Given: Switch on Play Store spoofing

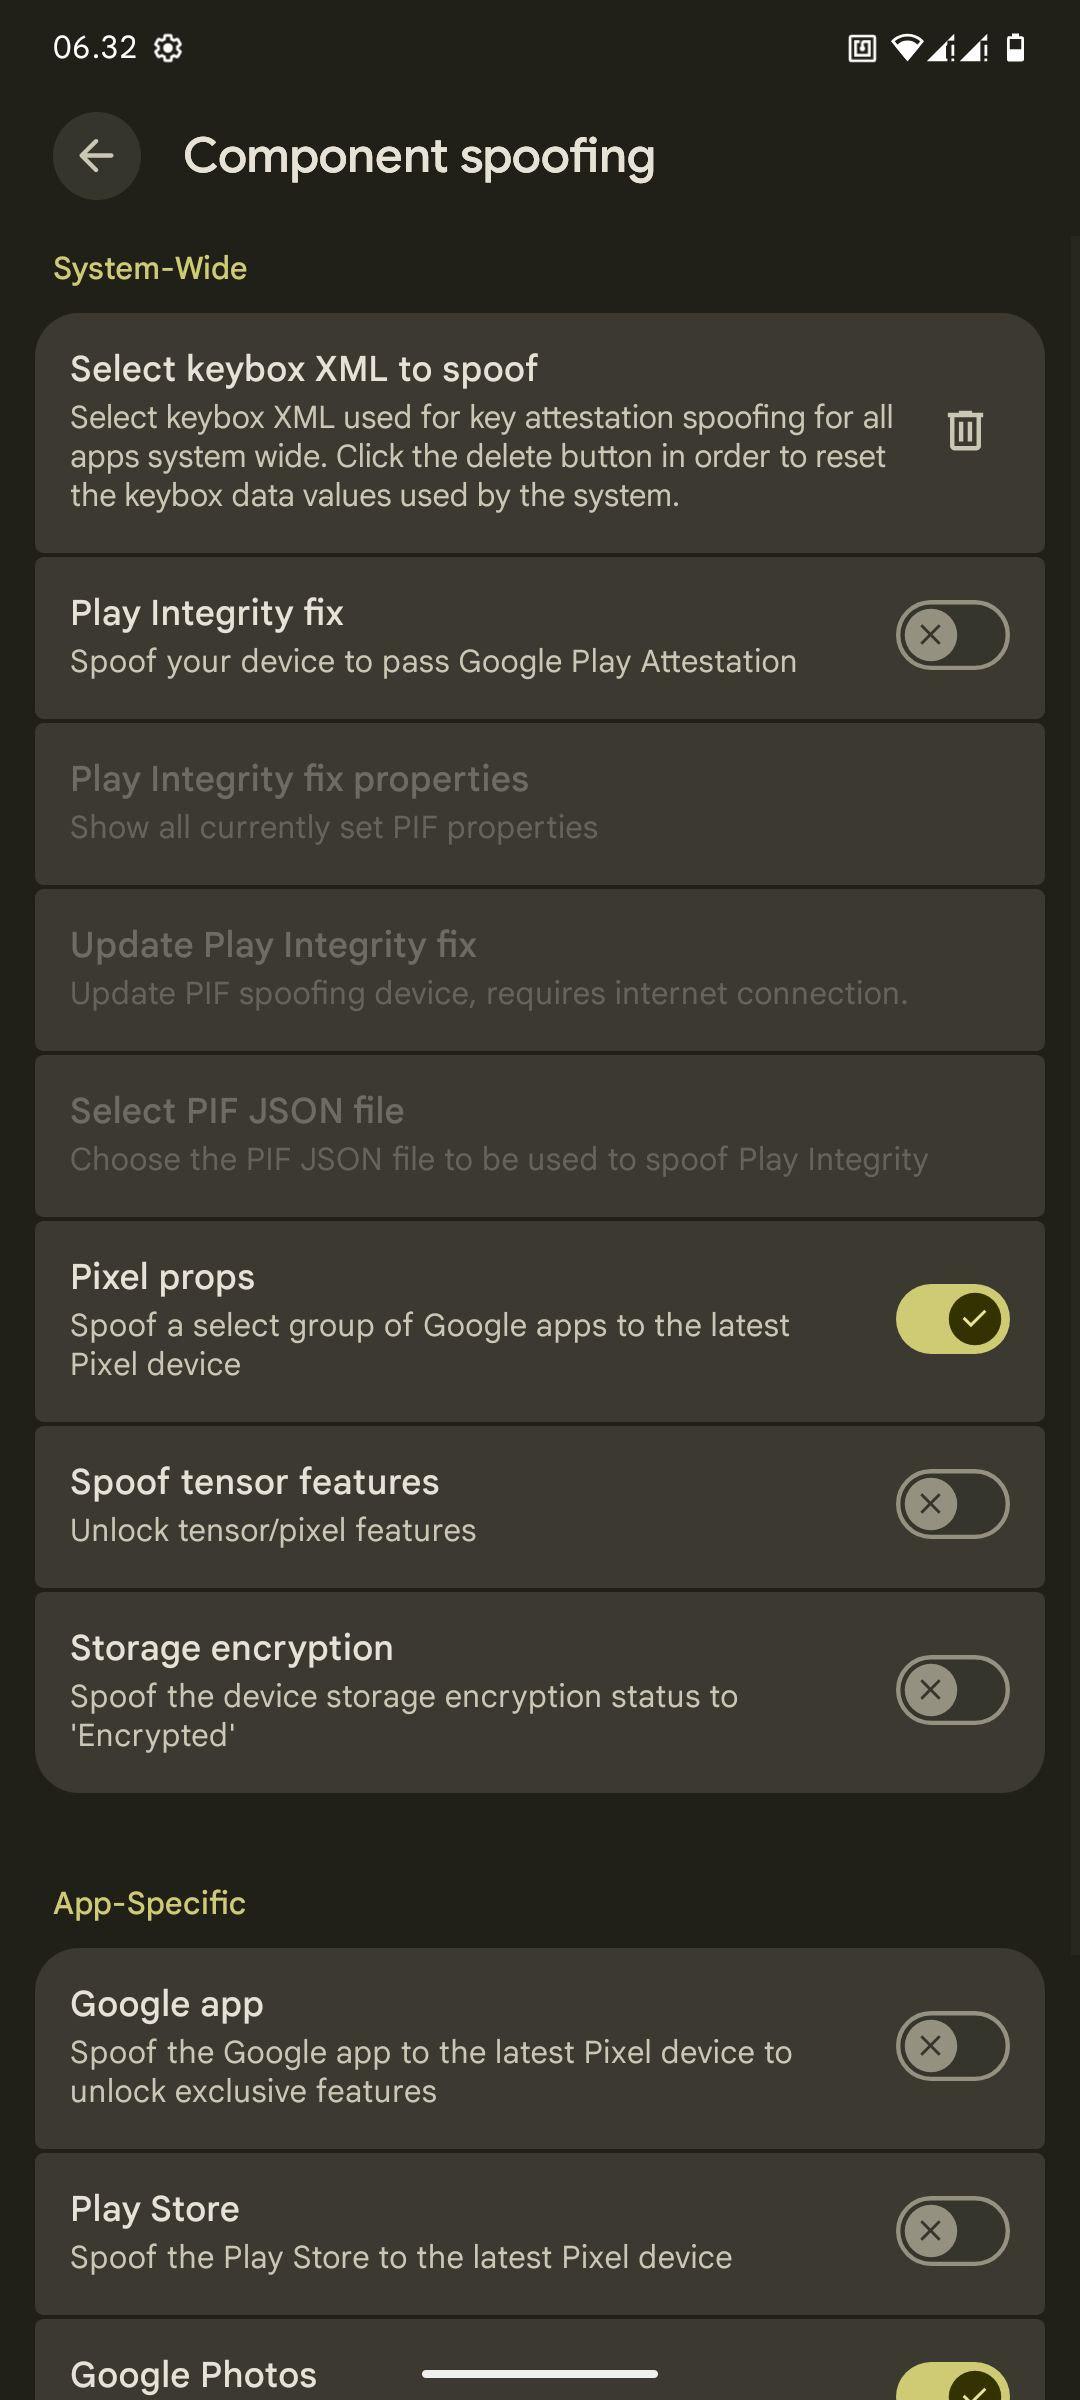Looking at the screenshot, I should [952, 2231].
